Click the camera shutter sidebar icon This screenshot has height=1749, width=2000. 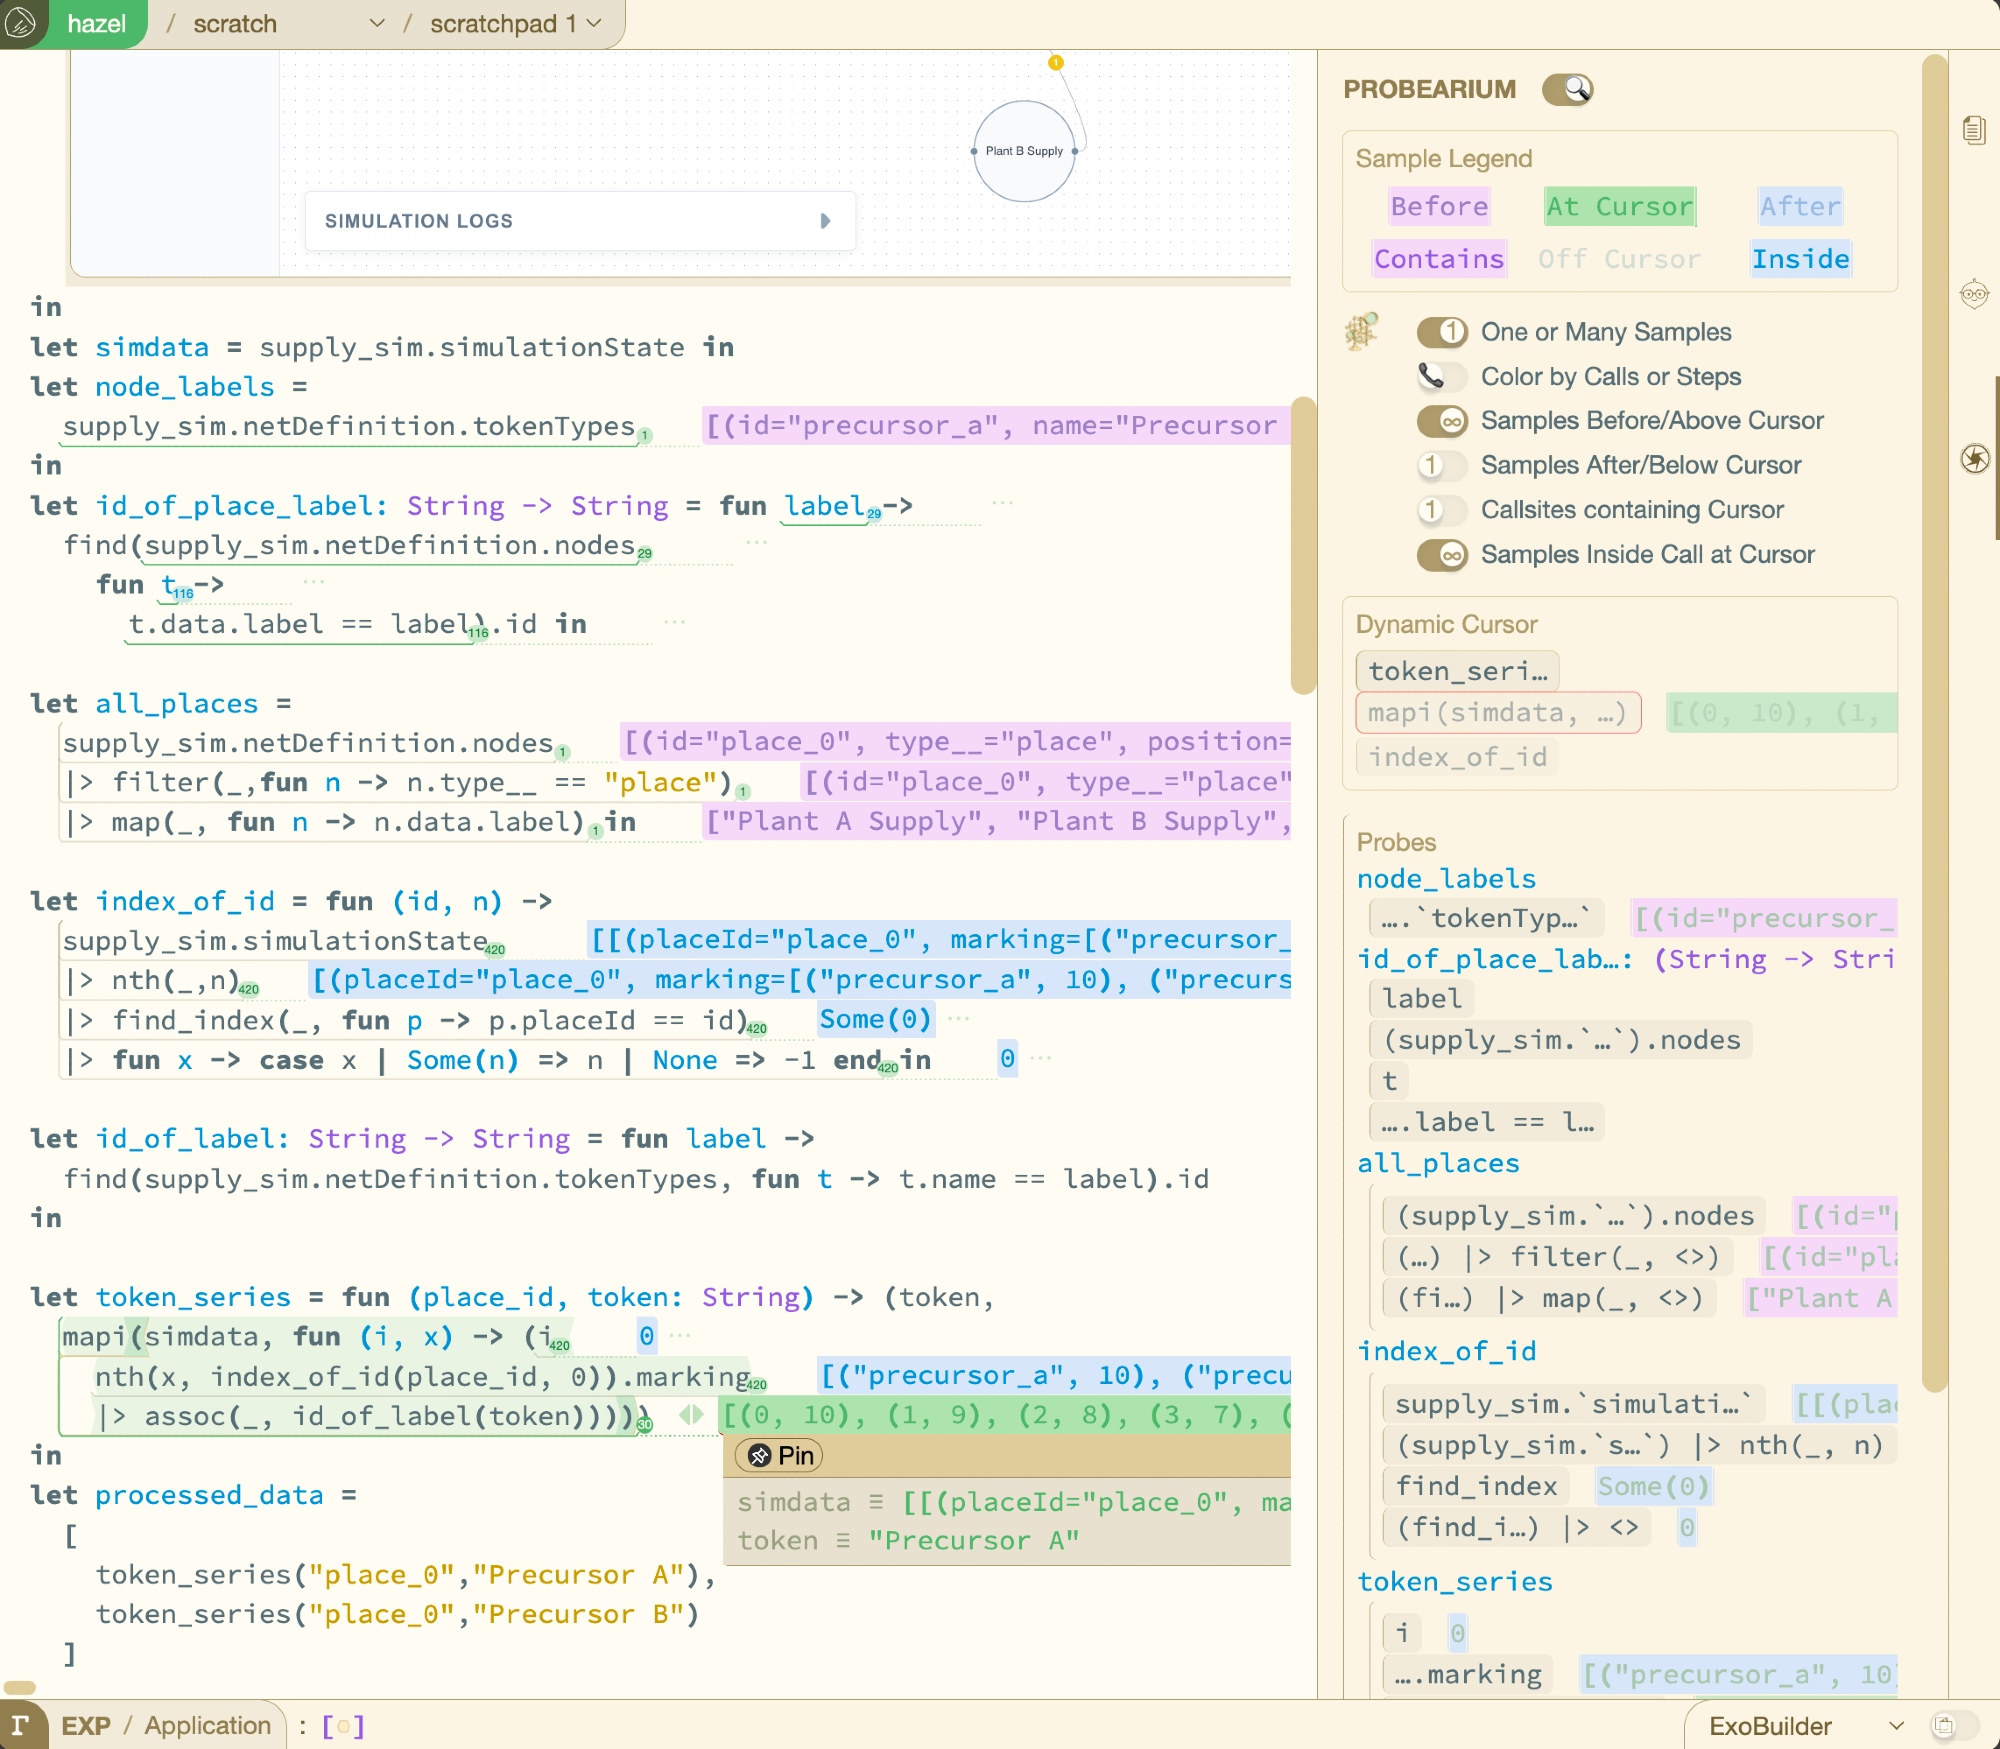pos(1974,458)
